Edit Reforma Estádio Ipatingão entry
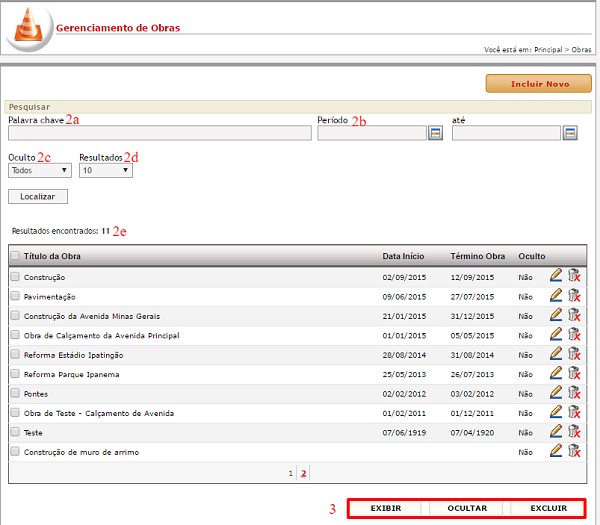This screenshot has width=600, height=525. pos(556,354)
